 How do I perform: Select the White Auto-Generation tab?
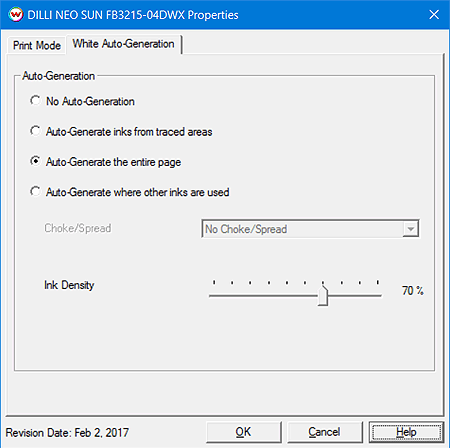124,44
